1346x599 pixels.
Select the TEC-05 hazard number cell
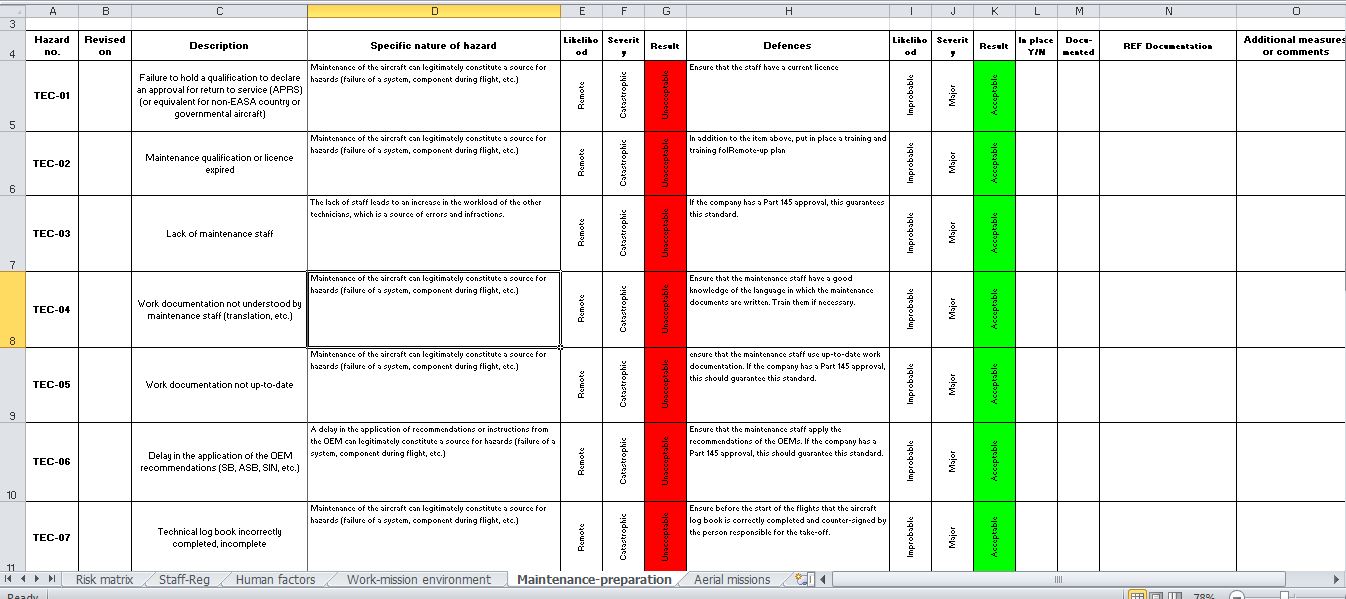click(x=52, y=385)
